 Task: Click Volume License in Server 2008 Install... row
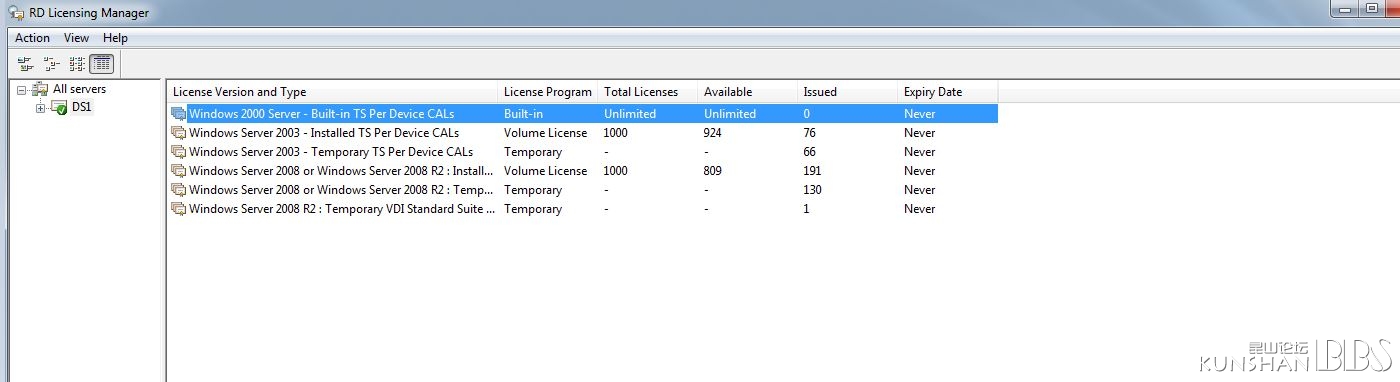click(x=545, y=171)
